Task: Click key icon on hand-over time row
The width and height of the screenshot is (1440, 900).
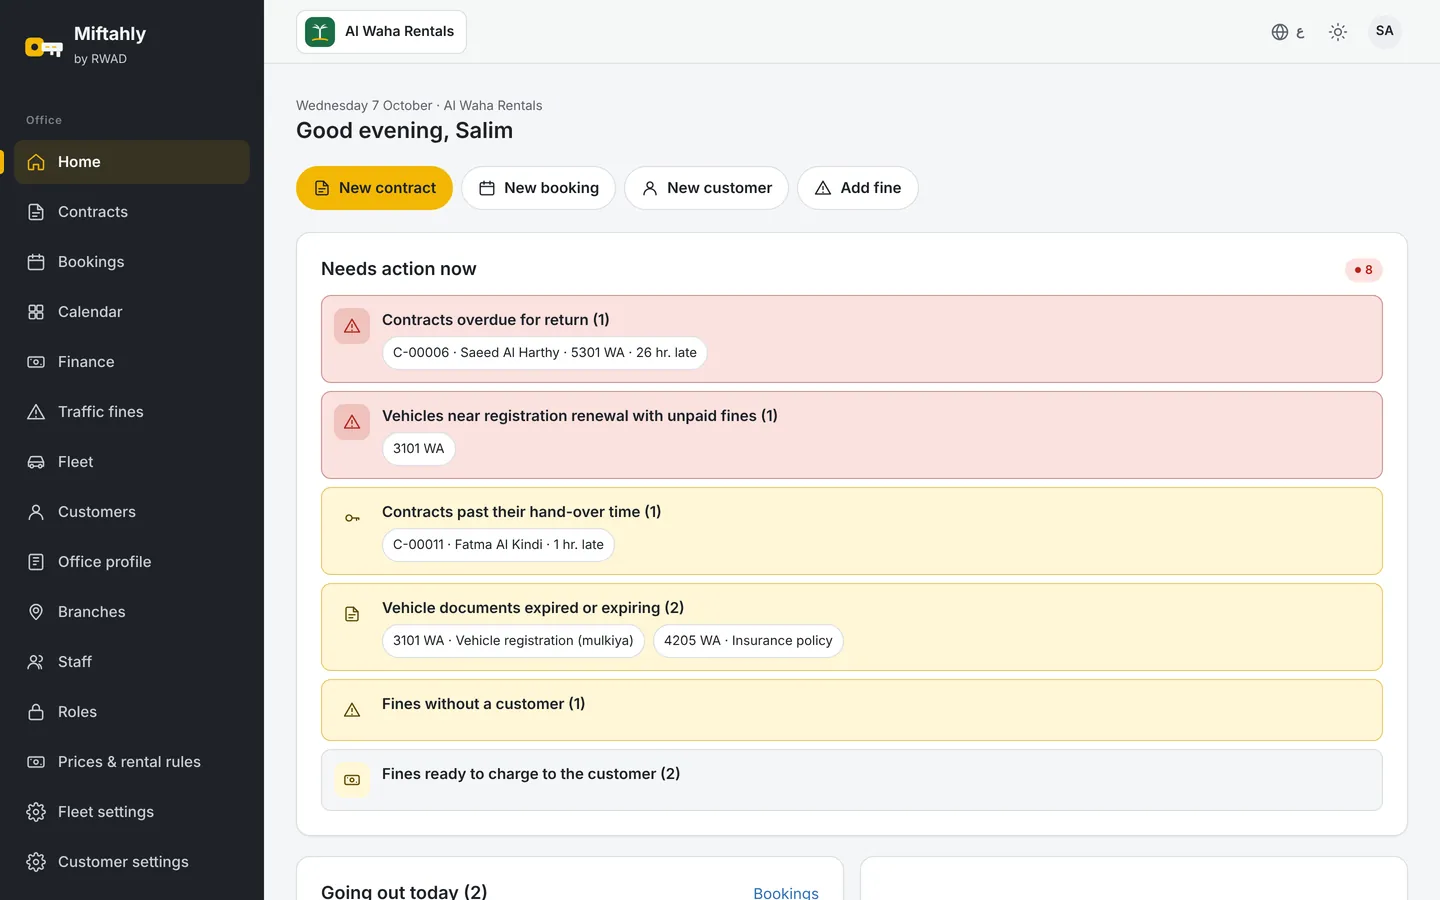Action: tap(352, 518)
